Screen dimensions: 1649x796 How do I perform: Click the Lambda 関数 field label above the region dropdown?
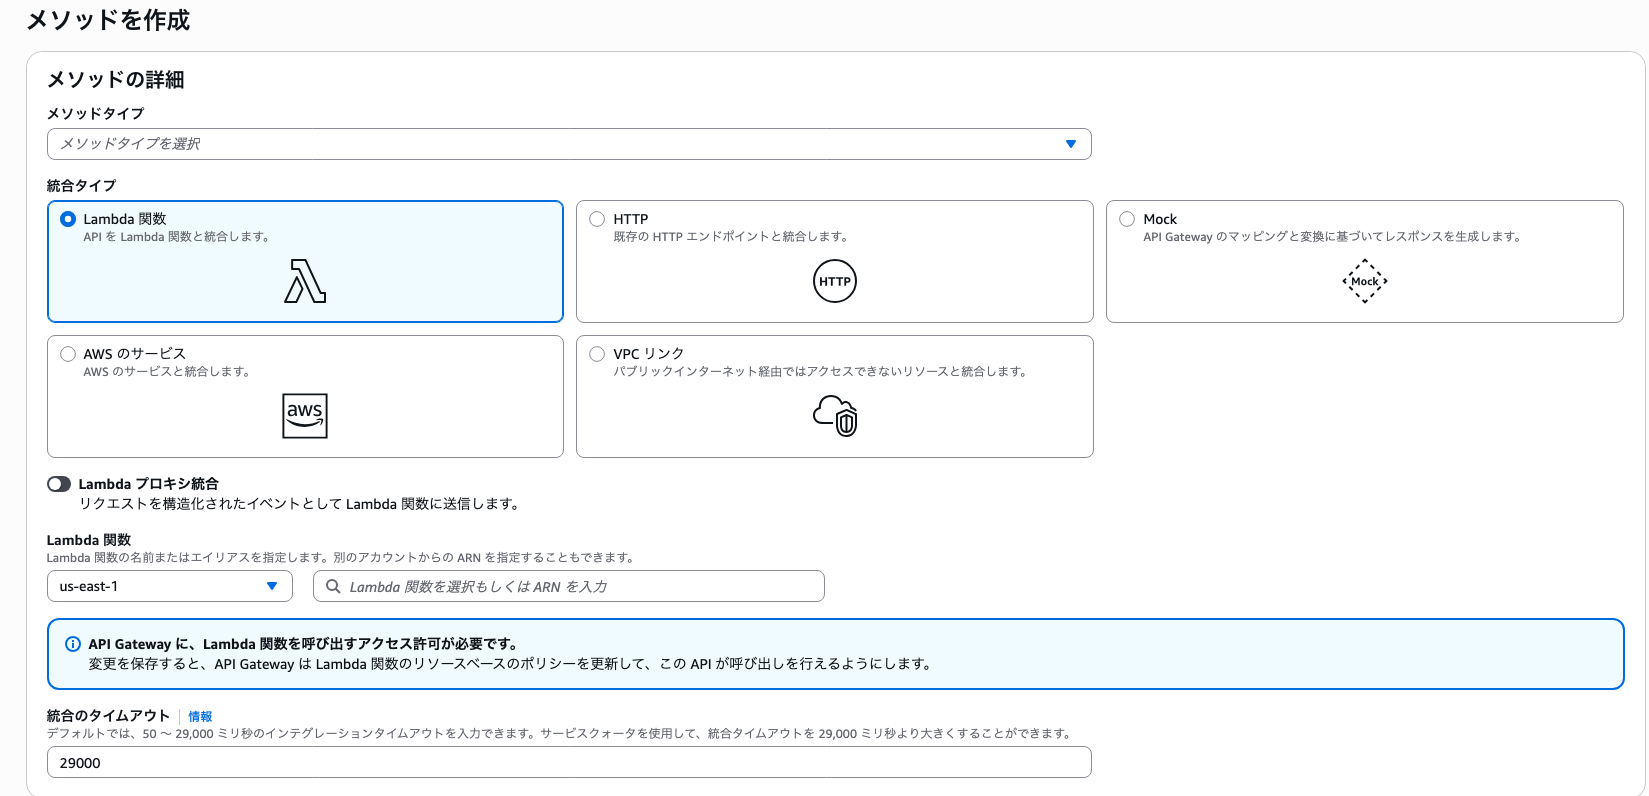tap(89, 540)
